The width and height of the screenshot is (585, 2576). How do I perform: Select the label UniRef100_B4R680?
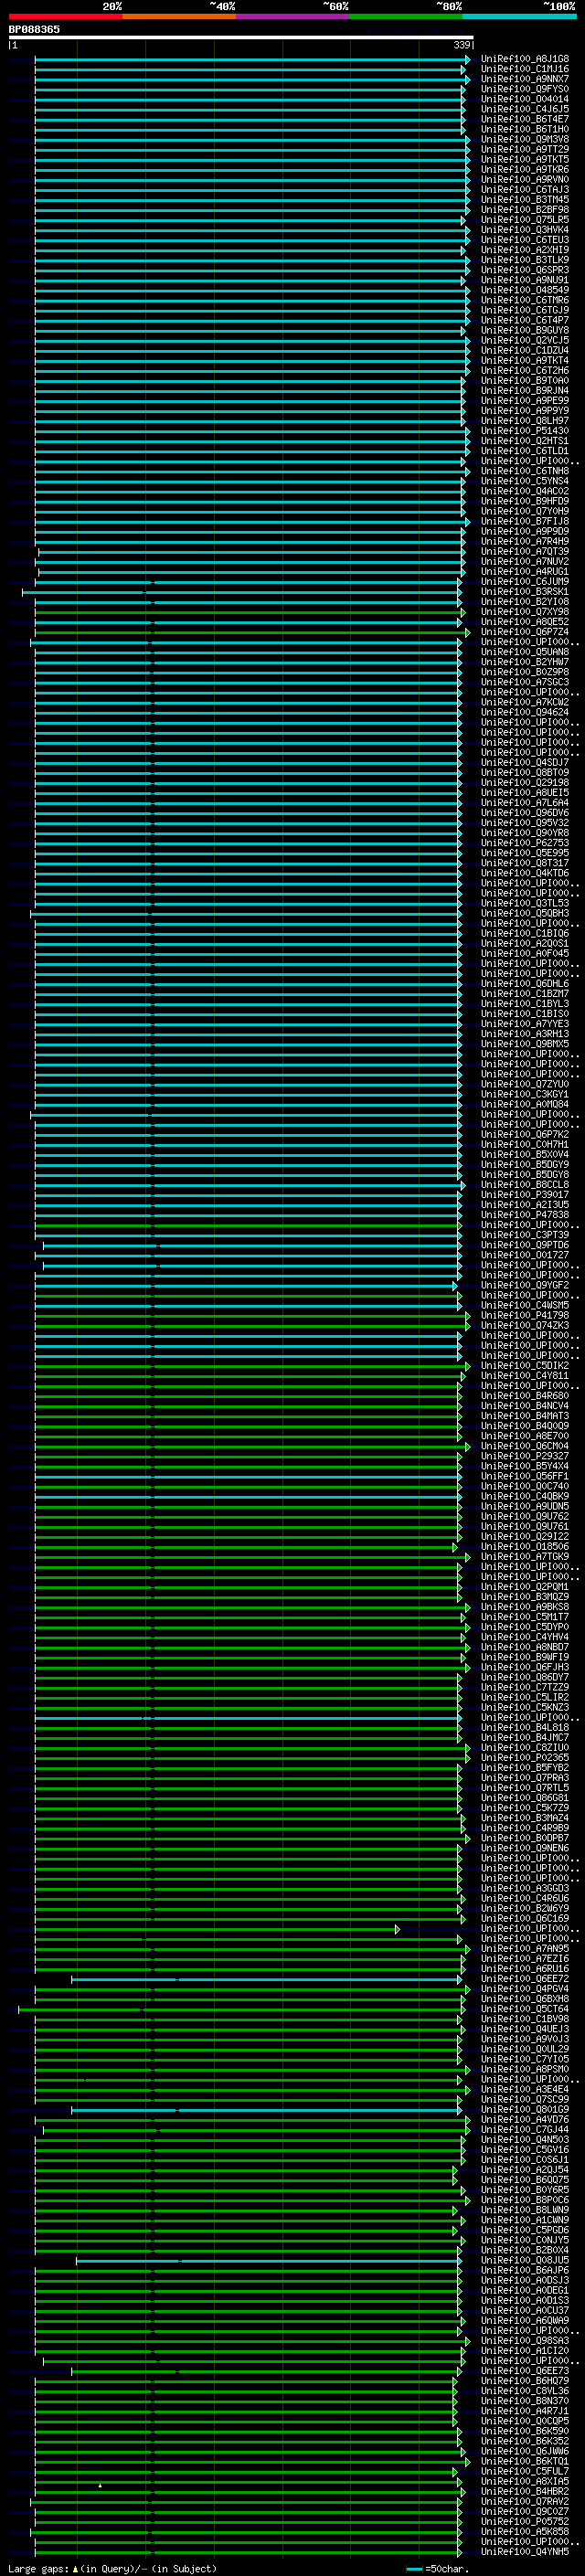pyautogui.click(x=525, y=1396)
